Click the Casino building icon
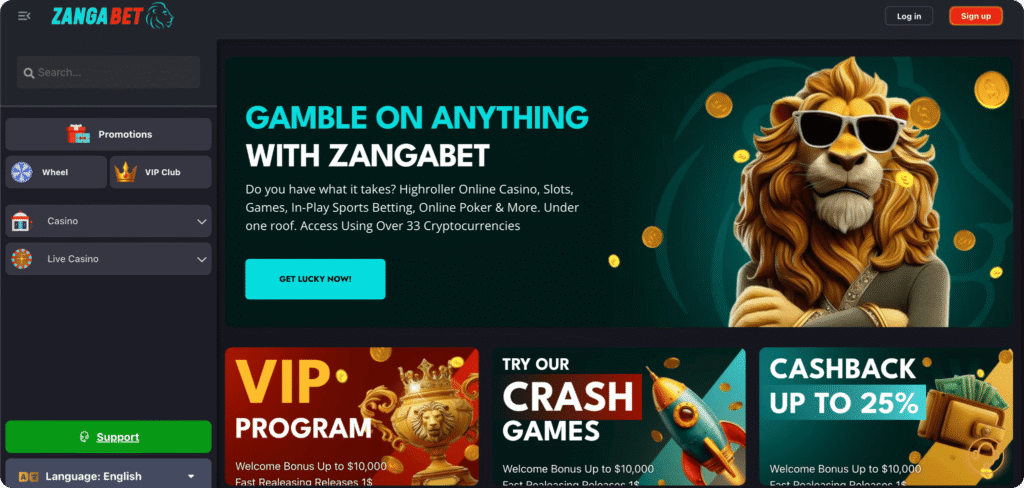Image resolution: width=1024 pixels, height=488 pixels. [21, 221]
